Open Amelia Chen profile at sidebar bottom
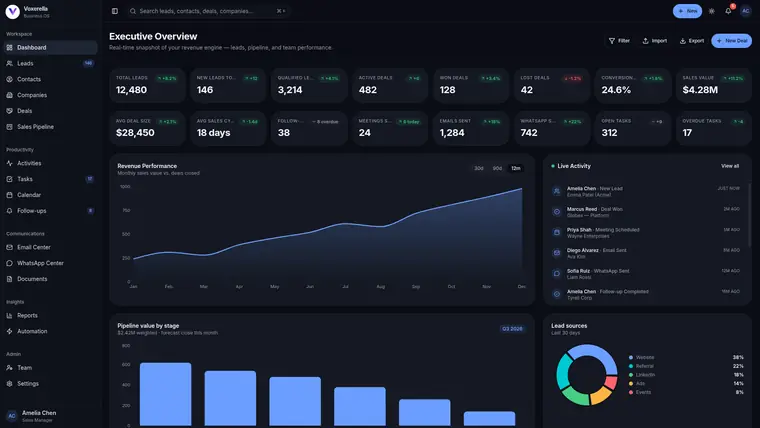This screenshot has height=428, width=760. point(50,416)
